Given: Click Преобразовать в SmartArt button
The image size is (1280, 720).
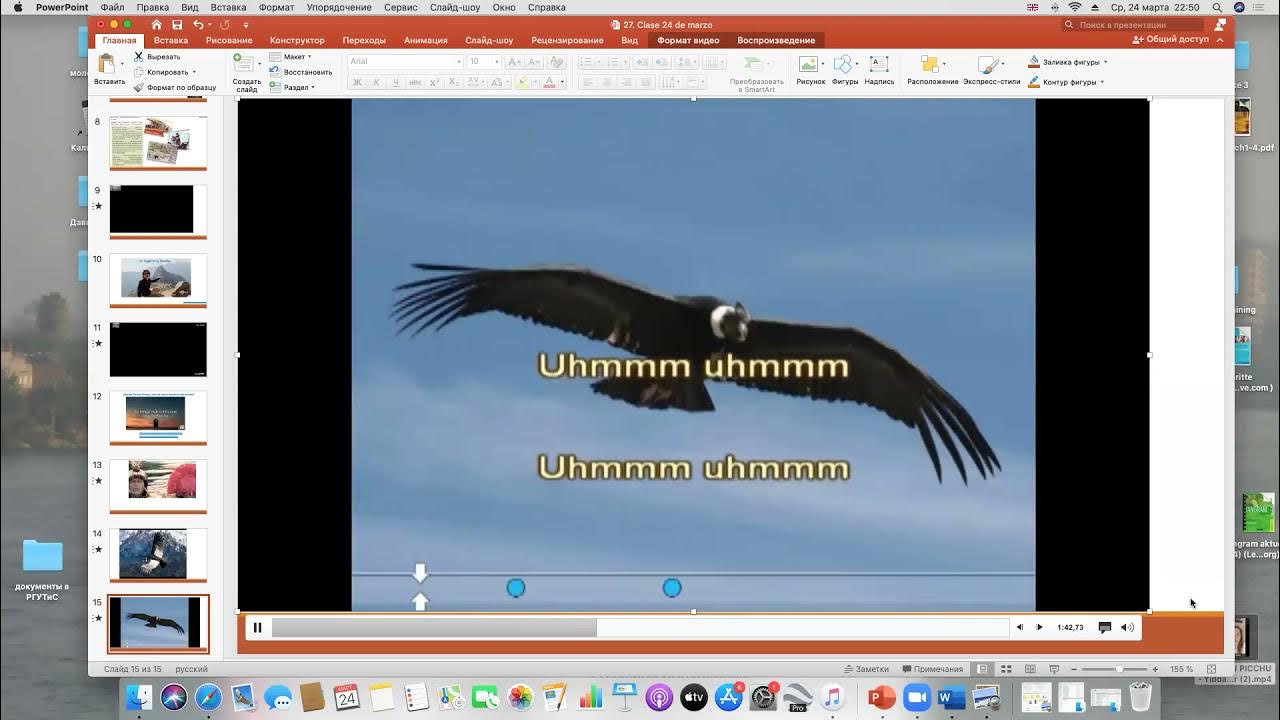Looking at the screenshot, I should tap(756, 74).
